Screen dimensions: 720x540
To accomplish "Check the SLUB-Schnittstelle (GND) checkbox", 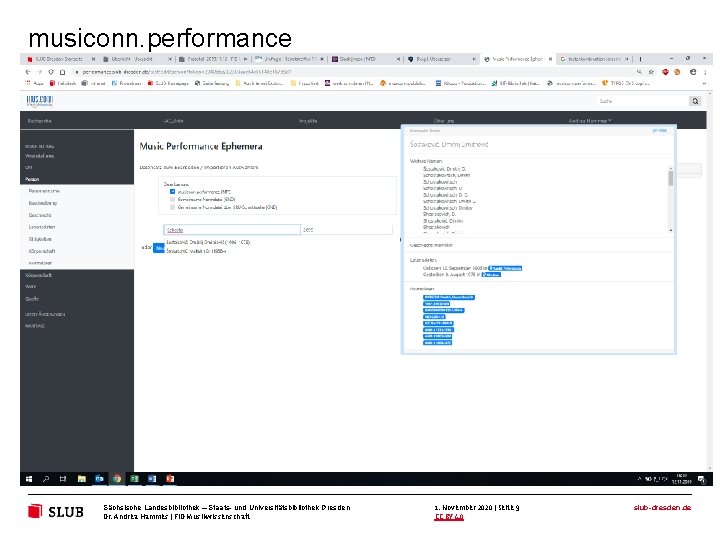I will [x=173, y=208].
